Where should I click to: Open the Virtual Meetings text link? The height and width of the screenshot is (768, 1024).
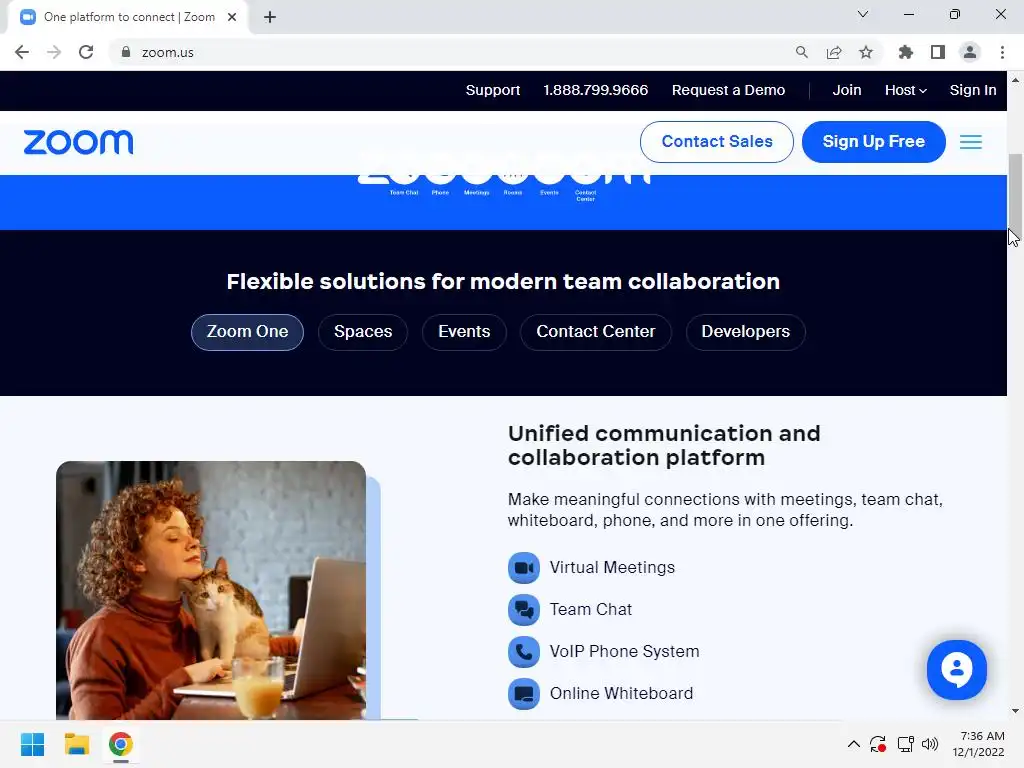pyautogui.click(x=612, y=568)
